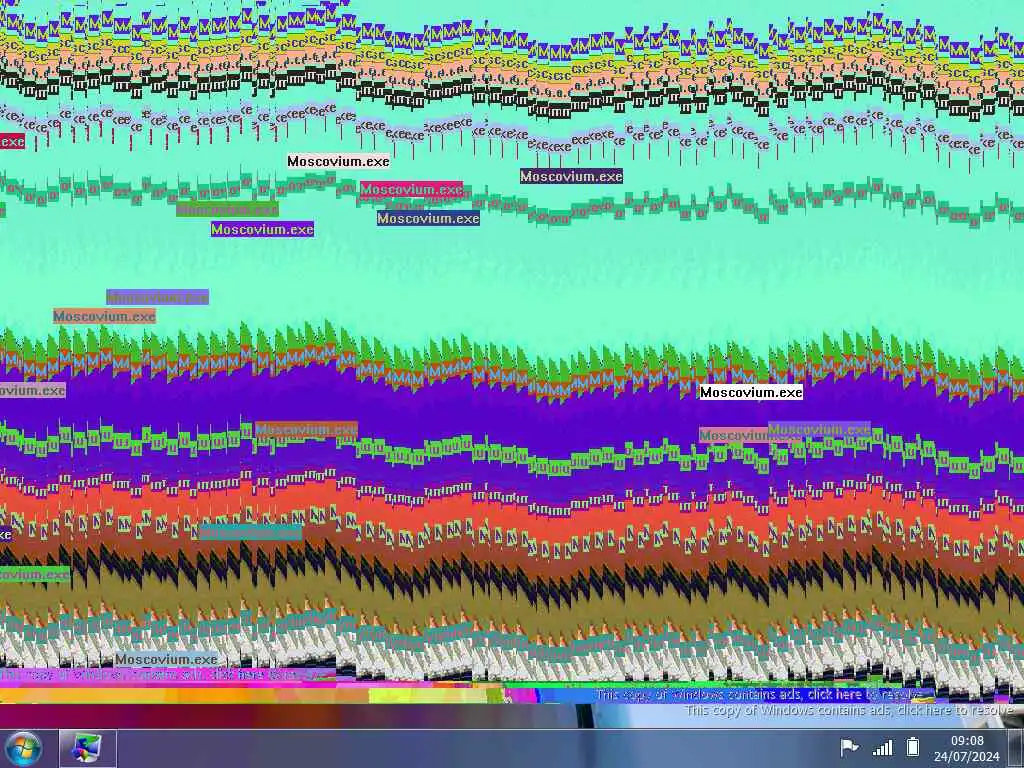The image size is (1024, 768).
Task: Click the Show desktop strip beside the clock
Action: coord(1016,749)
